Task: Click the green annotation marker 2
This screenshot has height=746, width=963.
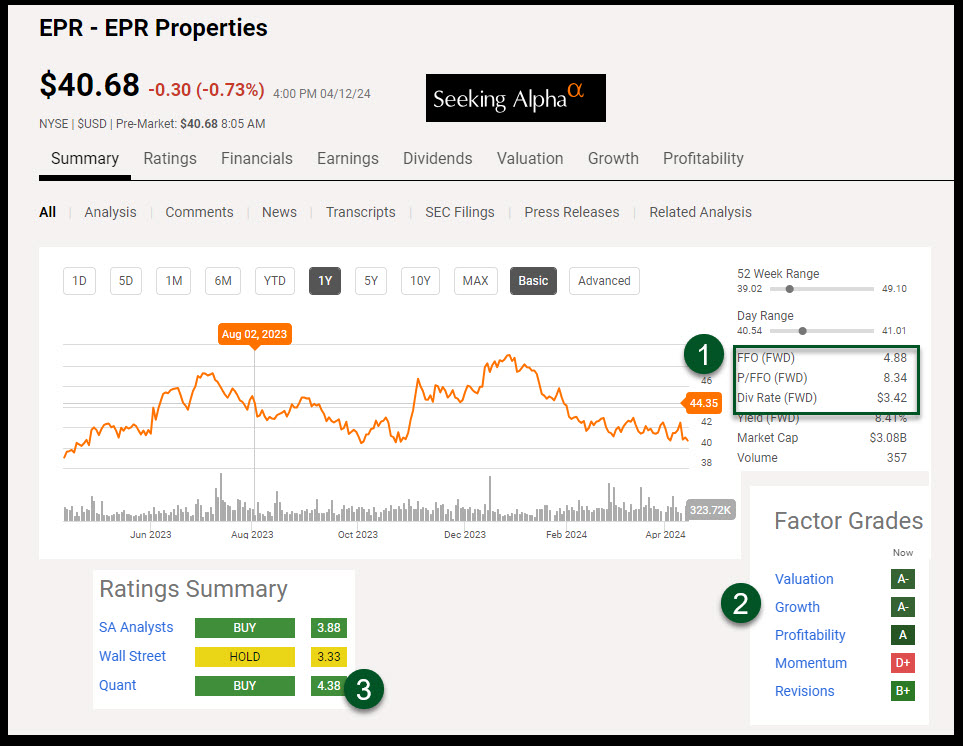Action: click(741, 603)
